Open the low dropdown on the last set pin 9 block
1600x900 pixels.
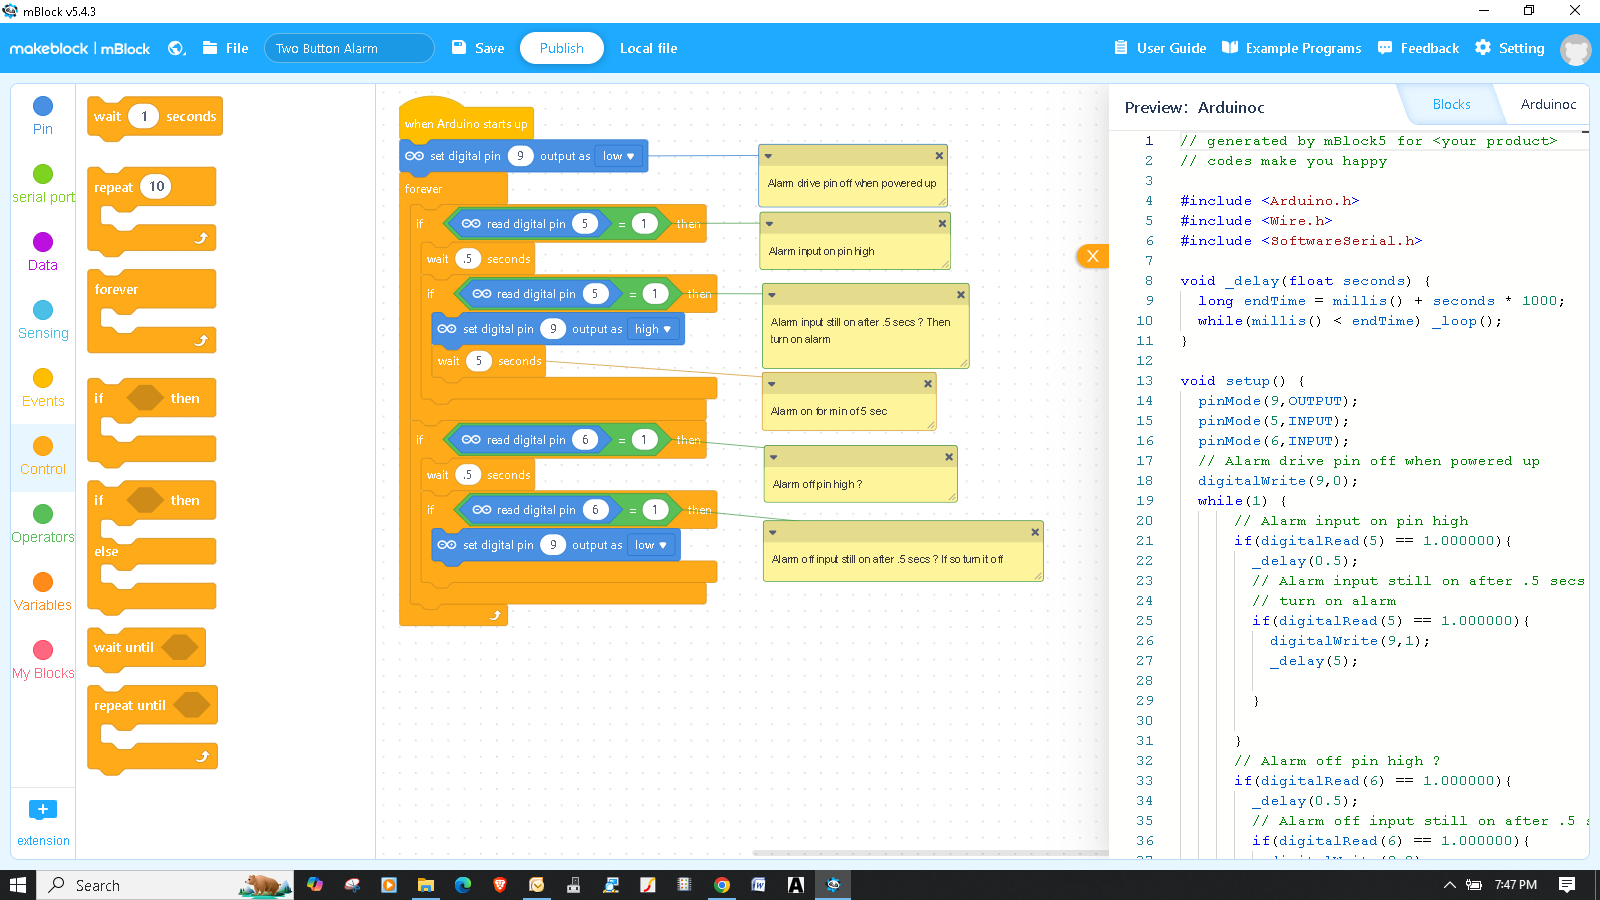click(x=651, y=545)
